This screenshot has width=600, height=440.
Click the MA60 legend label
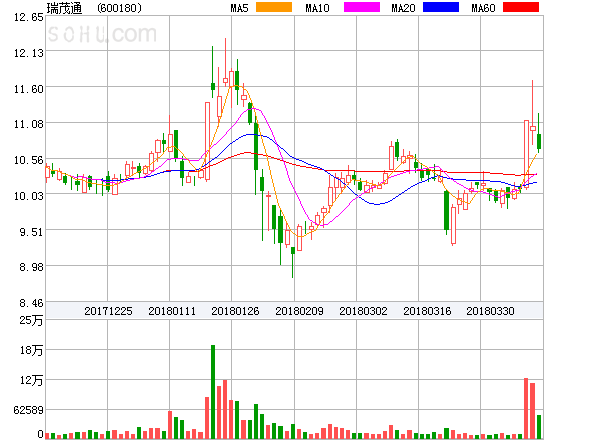(x=483, y=8)
